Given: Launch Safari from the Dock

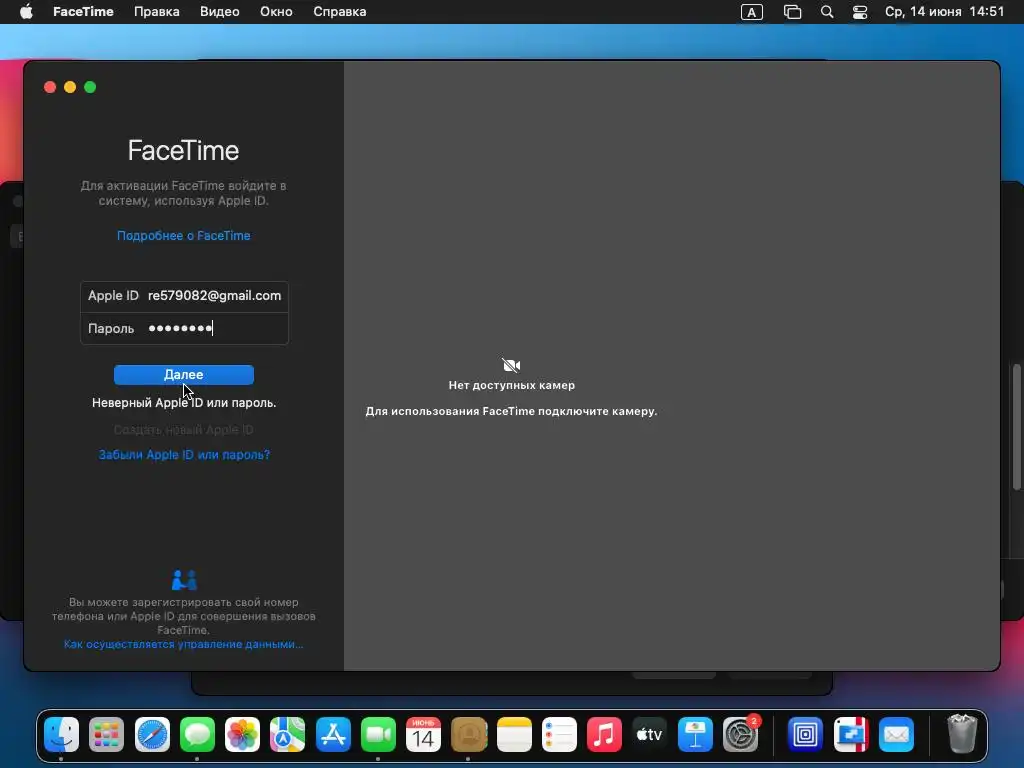Looking at the screenshot, I should pos(152,734).
